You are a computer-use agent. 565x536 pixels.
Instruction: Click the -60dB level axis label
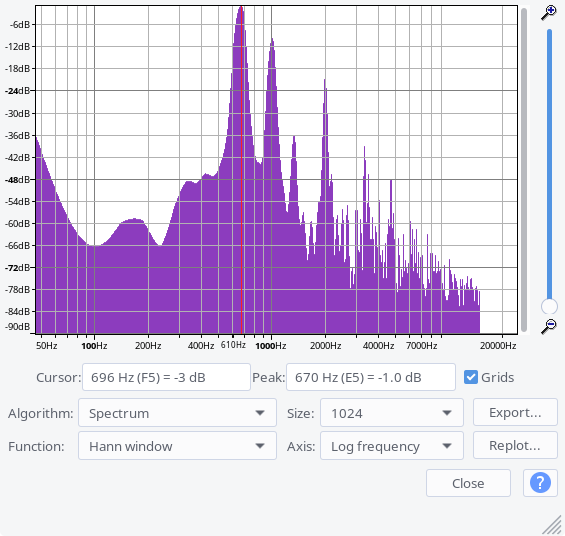[18, 223]
